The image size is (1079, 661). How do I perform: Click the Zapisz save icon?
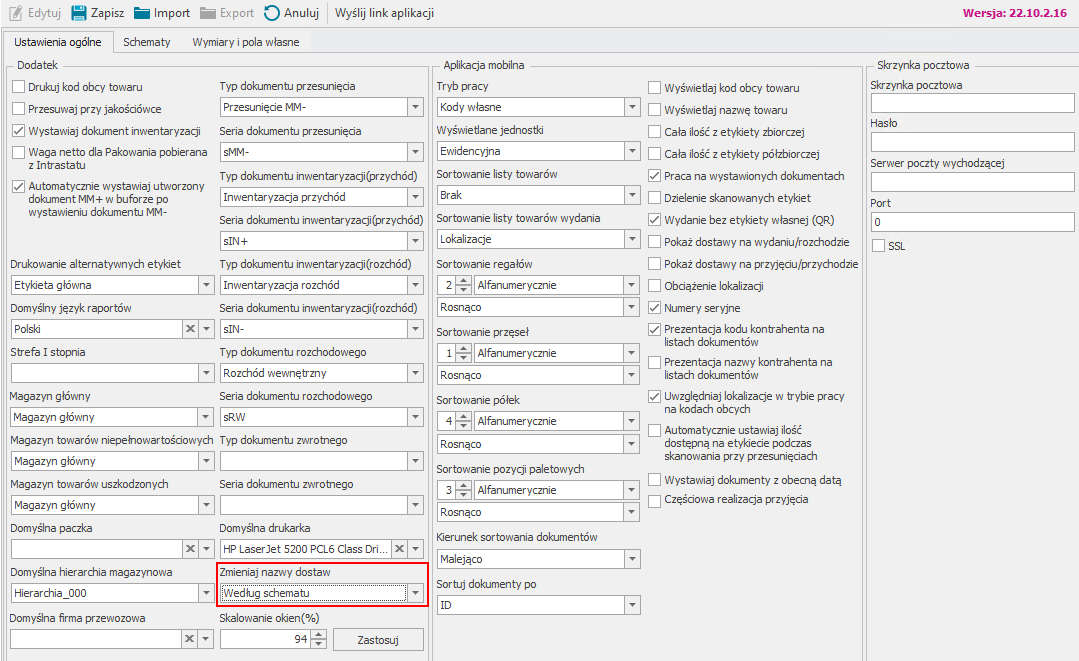coord(79,13)
